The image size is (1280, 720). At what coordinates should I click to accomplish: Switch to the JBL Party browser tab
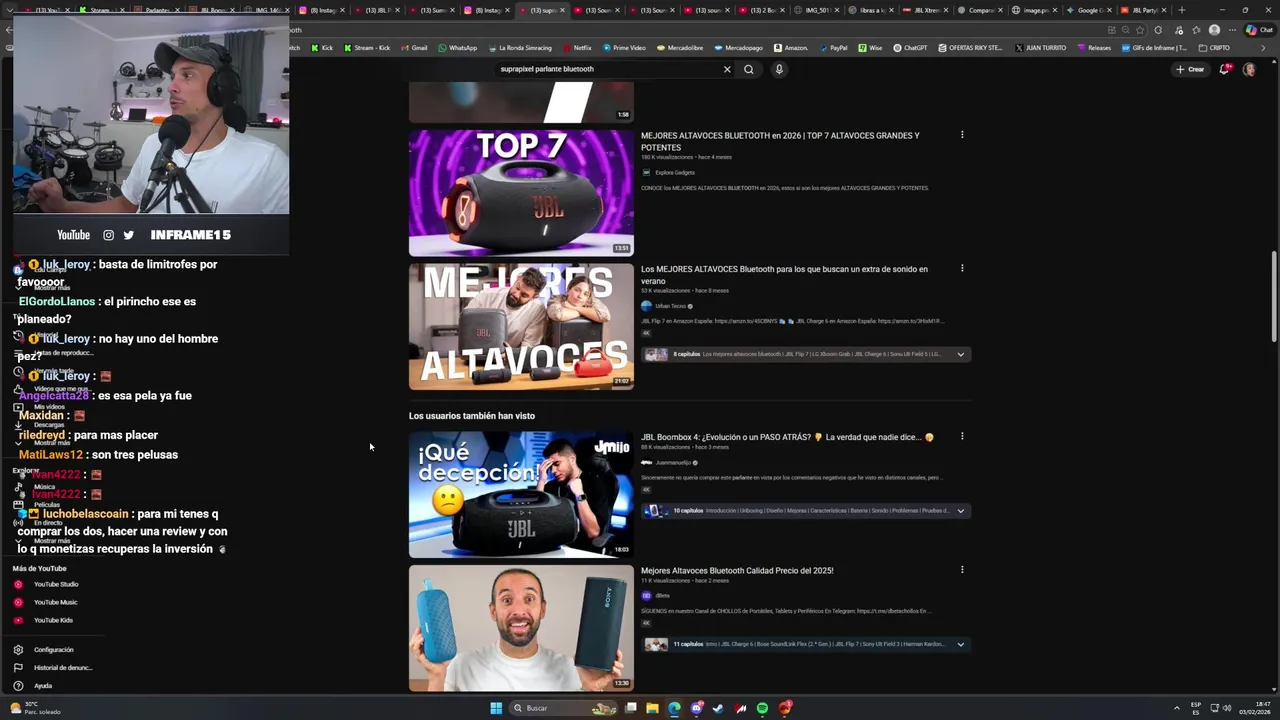[x=1143, y=10]
